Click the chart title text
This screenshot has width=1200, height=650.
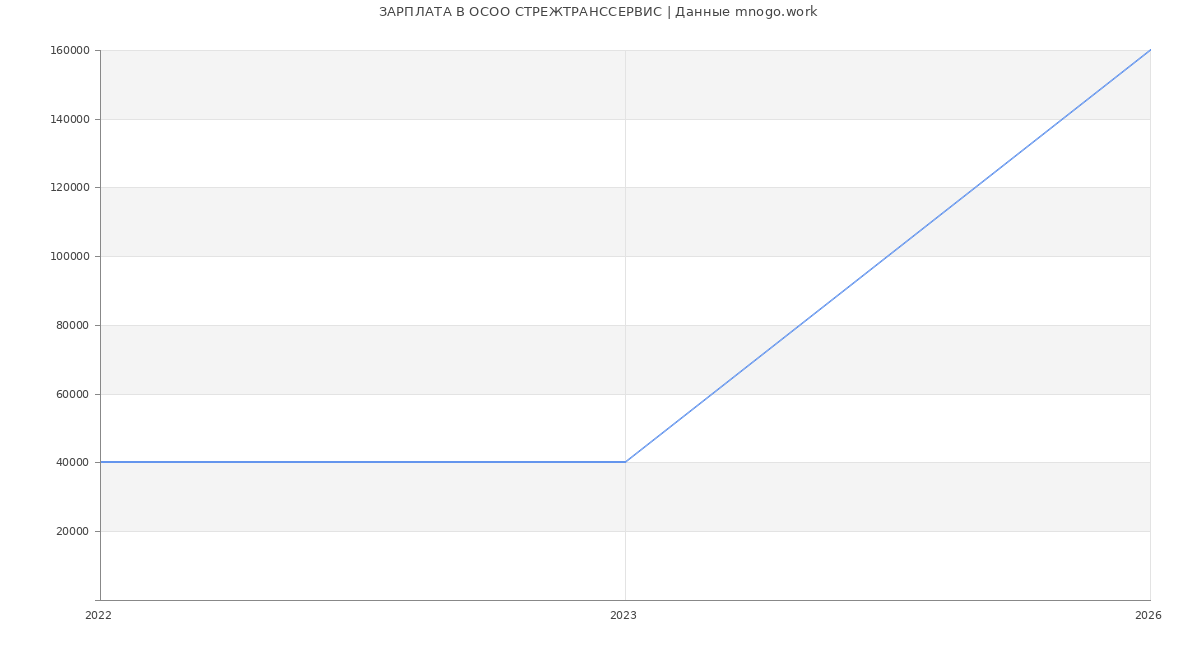click(x=598, y=12)
